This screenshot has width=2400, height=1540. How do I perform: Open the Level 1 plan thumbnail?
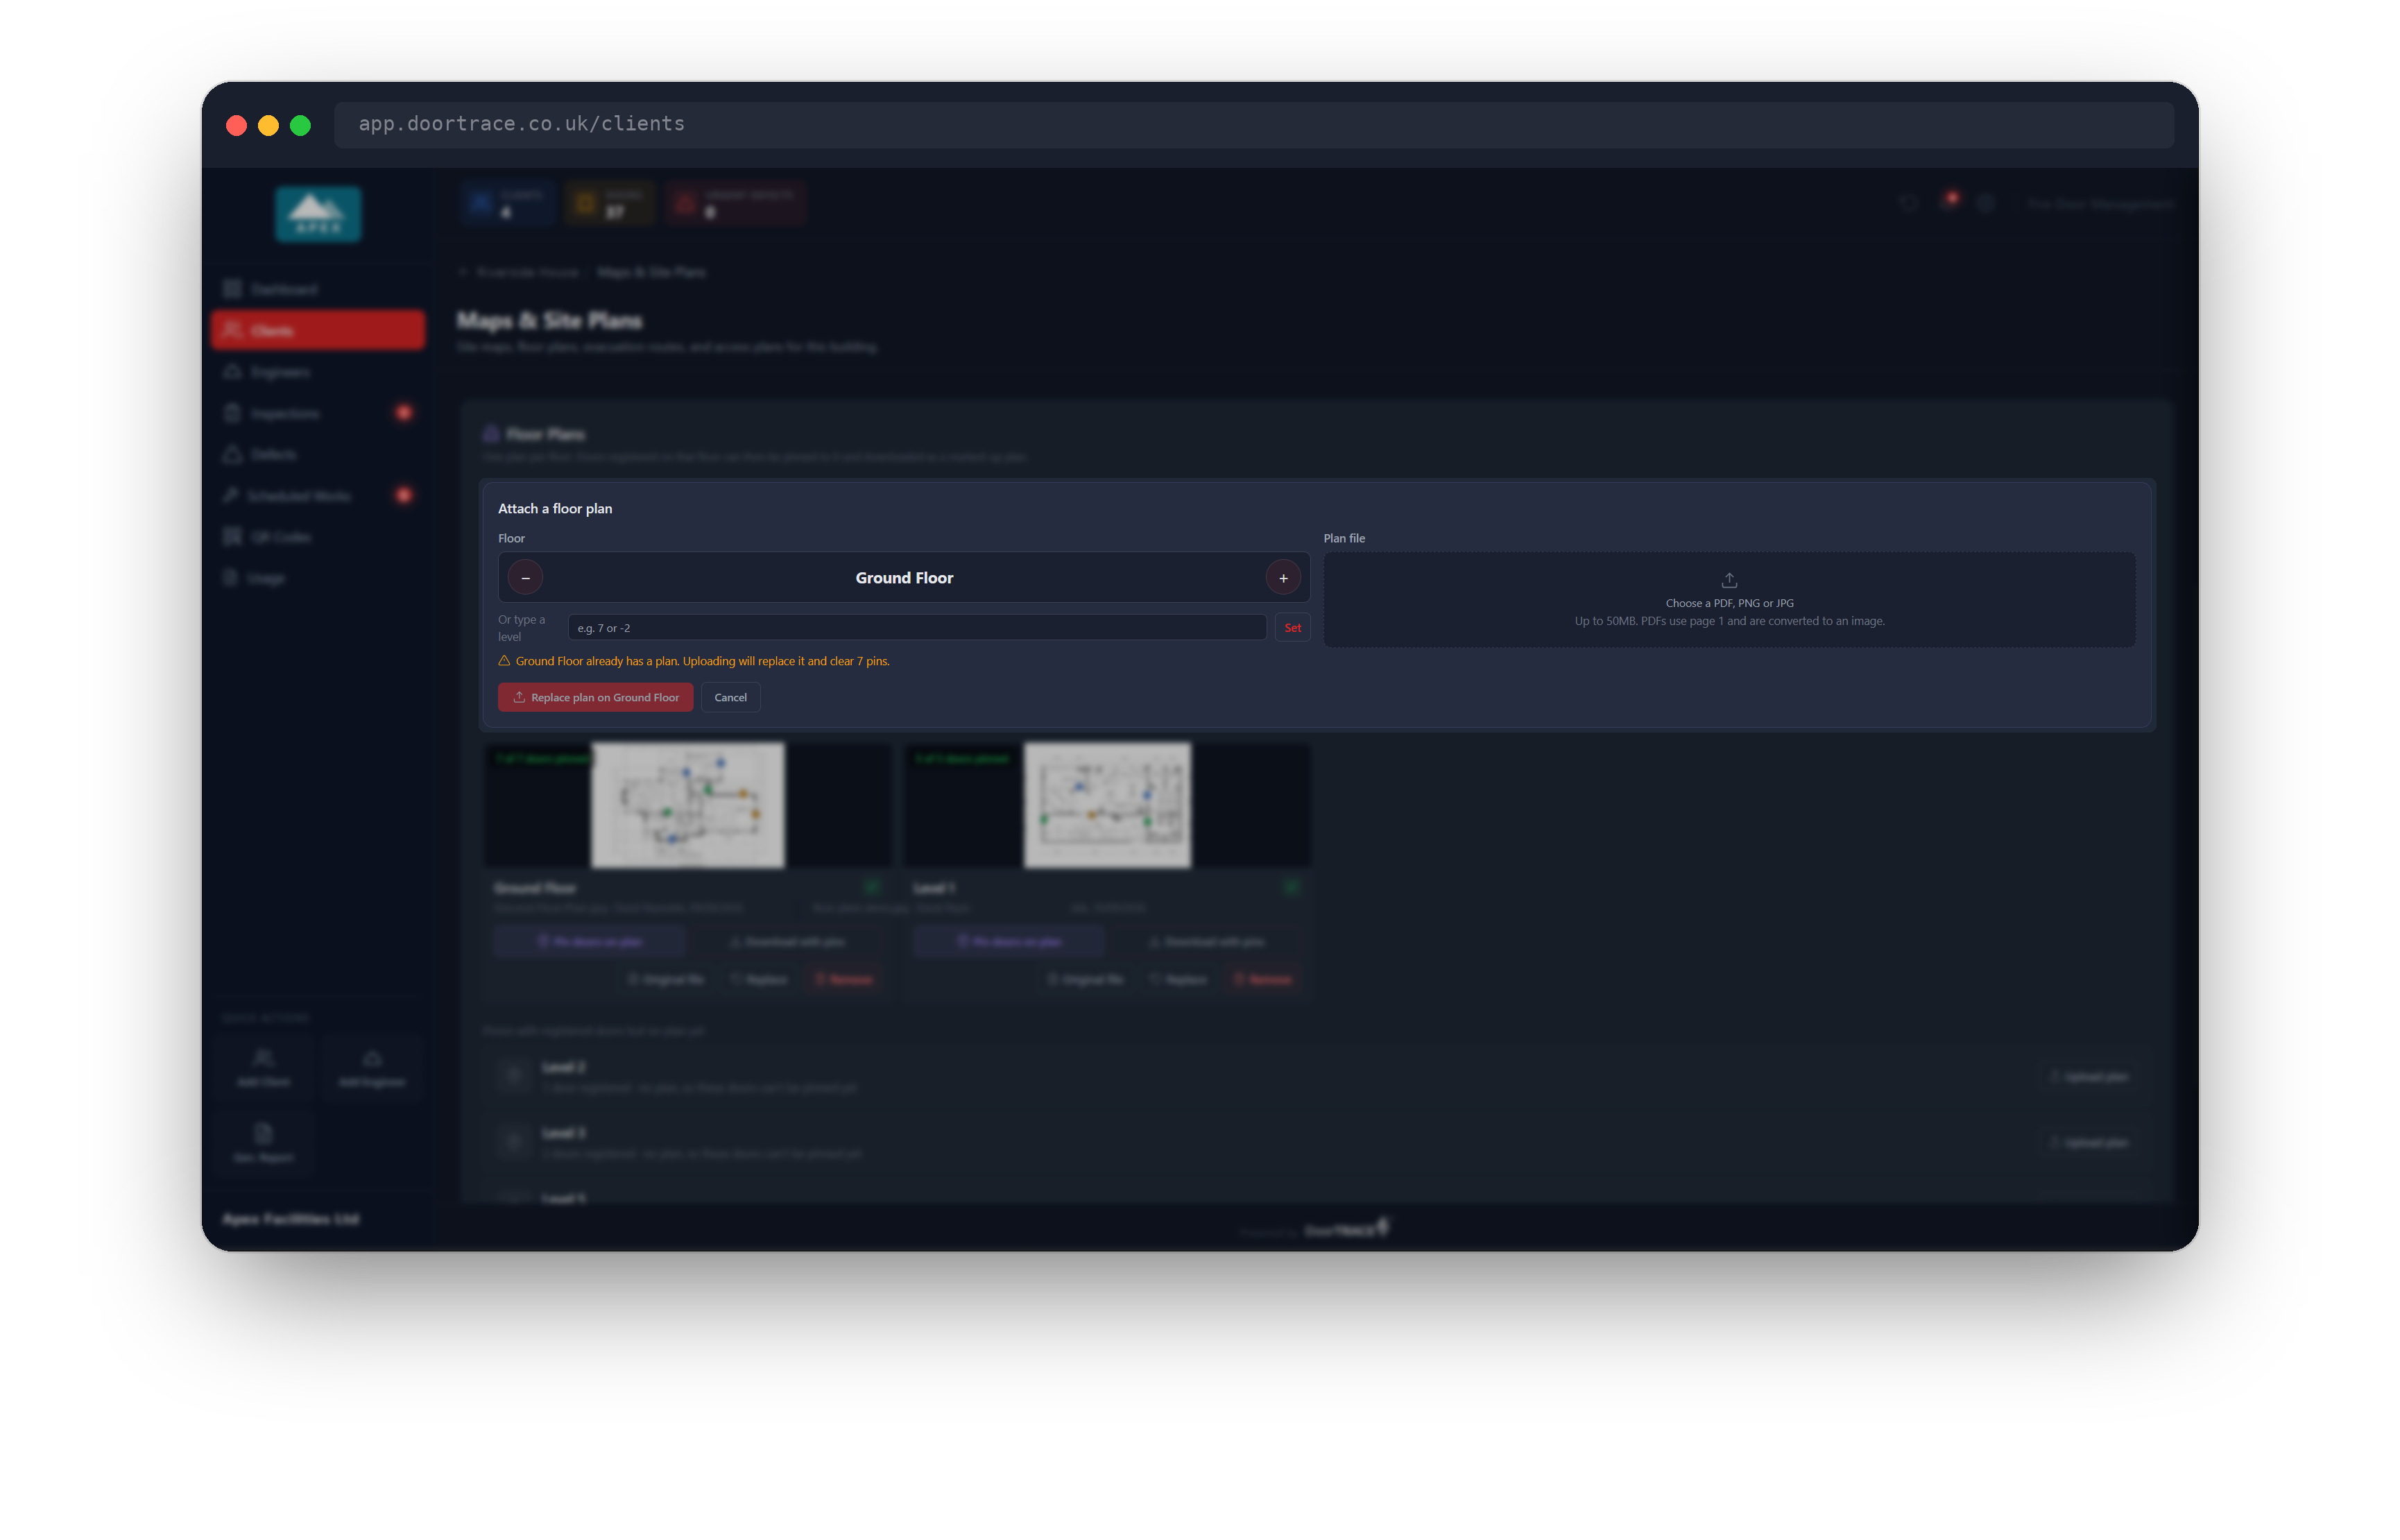[1107, 805]
